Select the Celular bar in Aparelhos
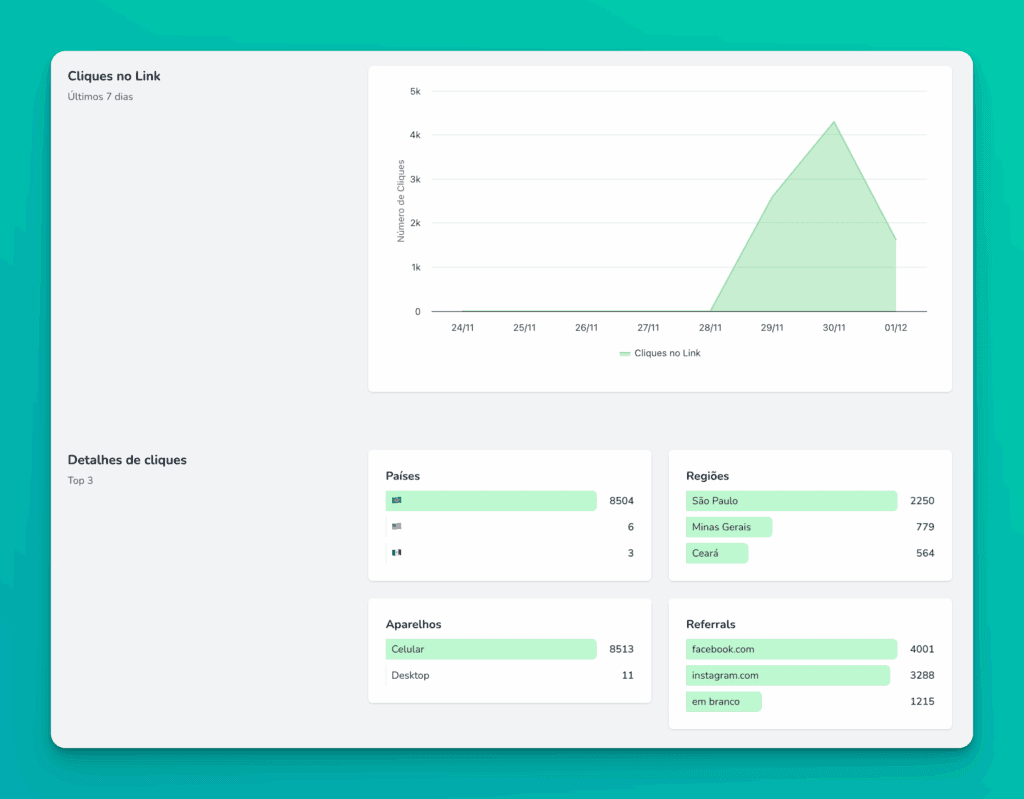1024x799 pixels. [x=490, y=649]
